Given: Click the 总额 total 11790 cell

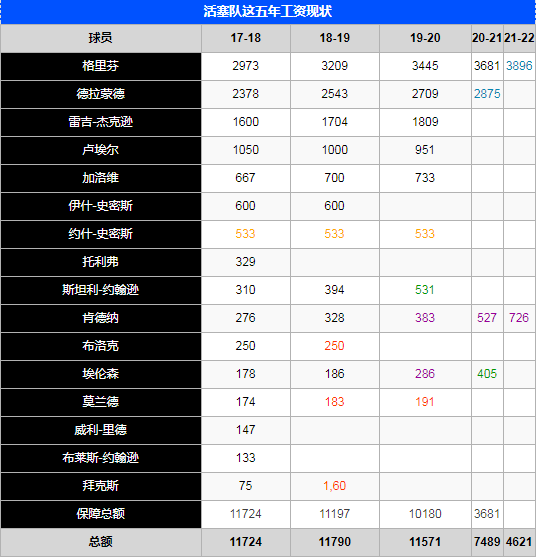Looking at the screenshot, I should pos(335,542).
